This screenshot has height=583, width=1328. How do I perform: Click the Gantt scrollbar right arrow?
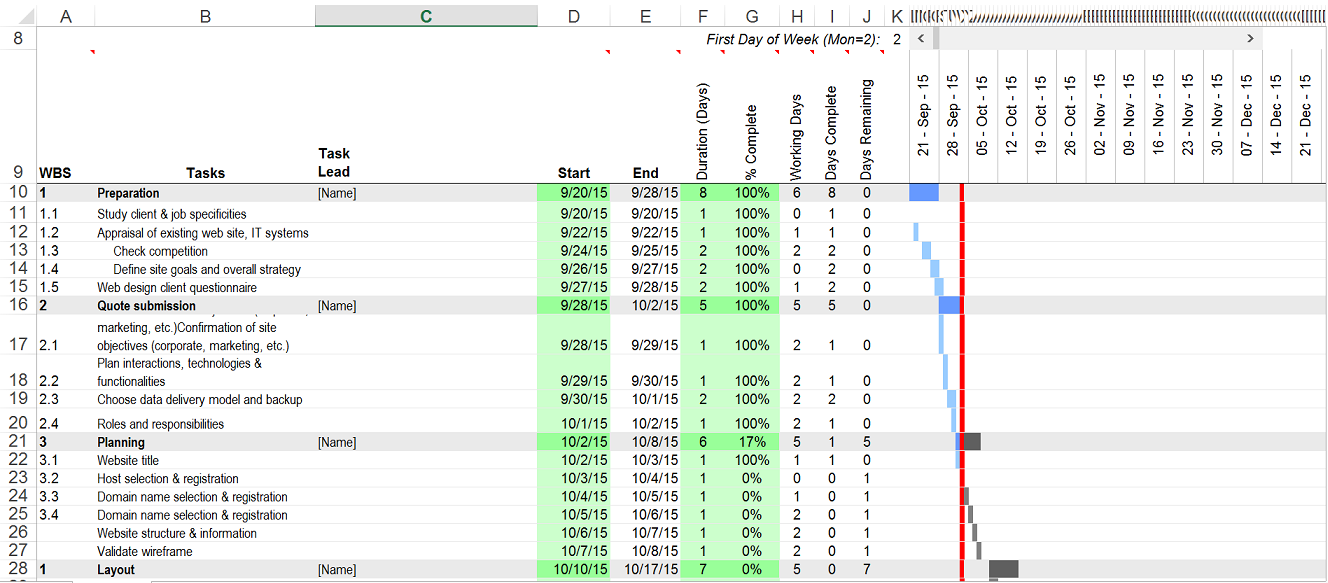pos(1250,38)
